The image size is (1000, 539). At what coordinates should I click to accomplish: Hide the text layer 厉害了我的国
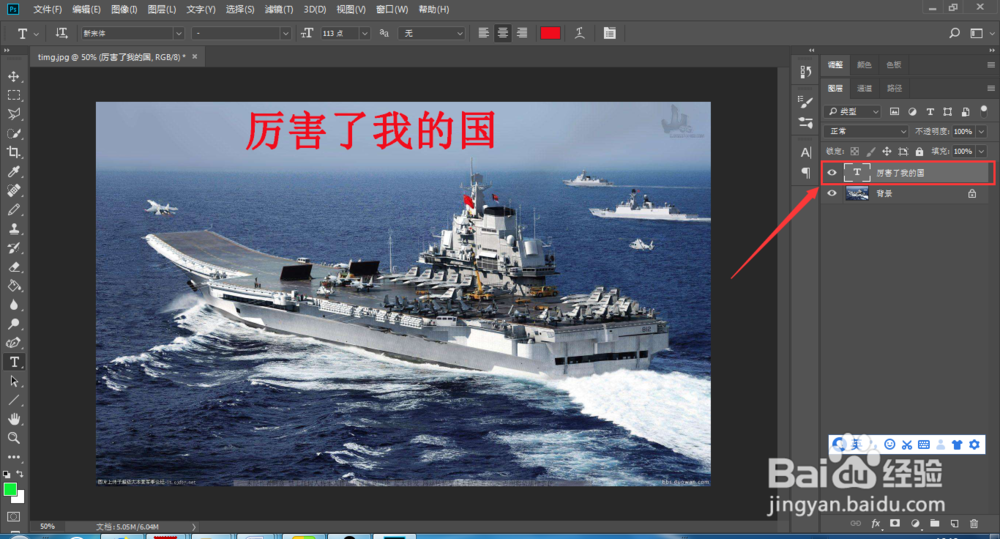[x=832, y=173]
